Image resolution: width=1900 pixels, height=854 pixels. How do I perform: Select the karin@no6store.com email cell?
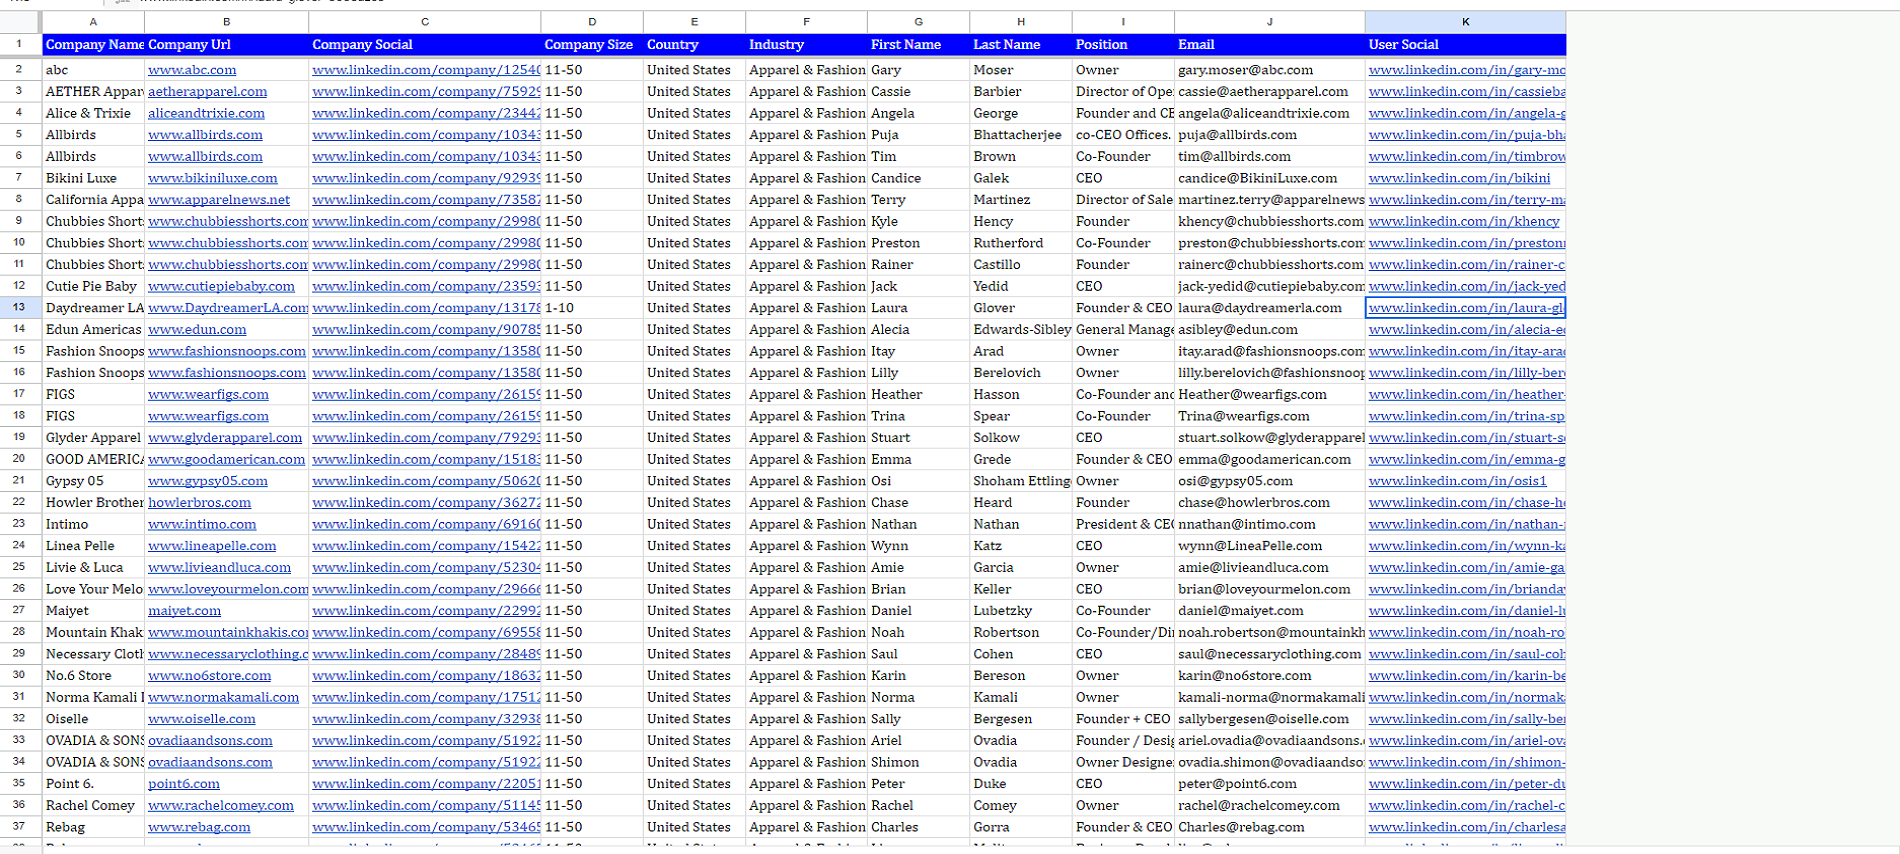coord(1269,676)
